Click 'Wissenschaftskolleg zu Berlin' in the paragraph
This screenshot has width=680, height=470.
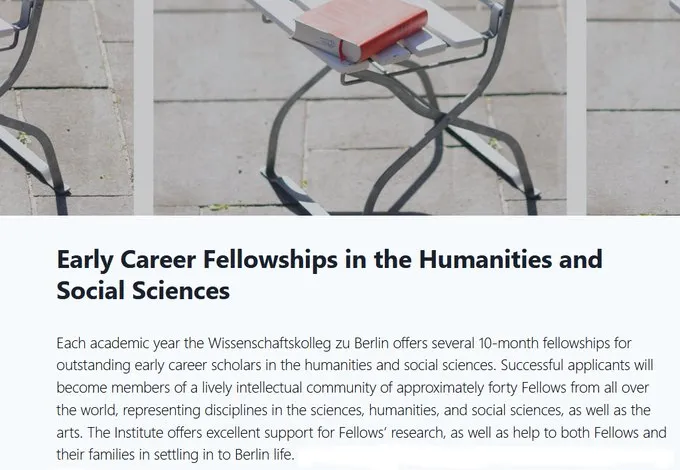click(298, 343)
